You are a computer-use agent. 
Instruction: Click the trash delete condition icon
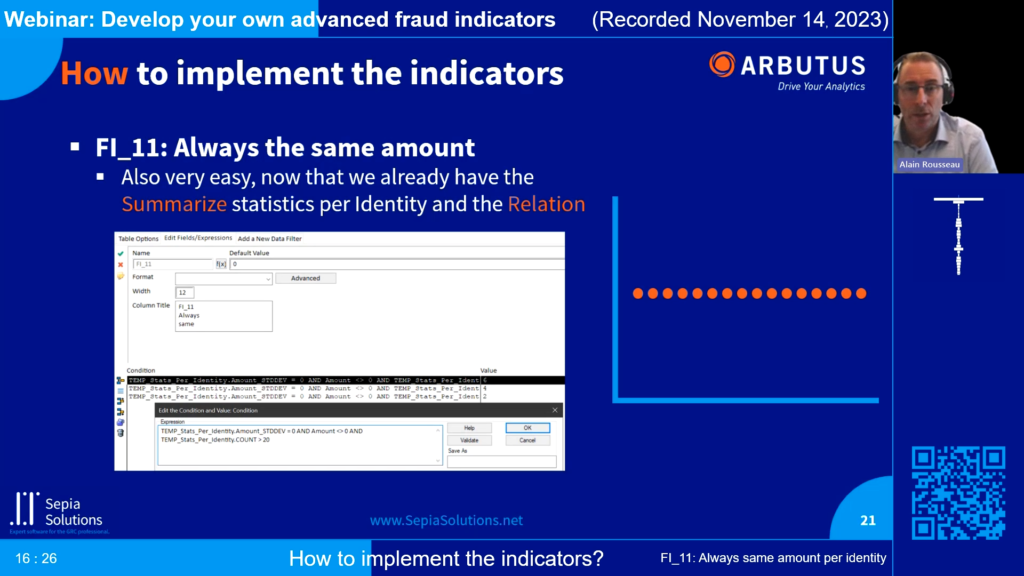(121, 432)
